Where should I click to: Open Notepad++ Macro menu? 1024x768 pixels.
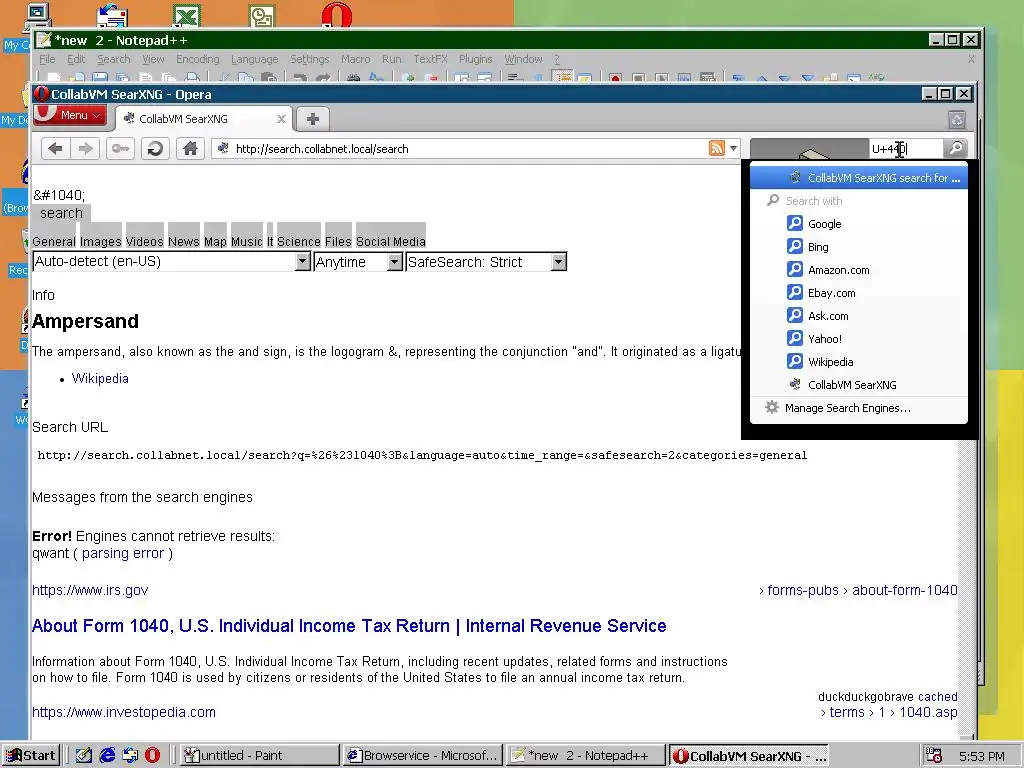click(x=355, y=59)
